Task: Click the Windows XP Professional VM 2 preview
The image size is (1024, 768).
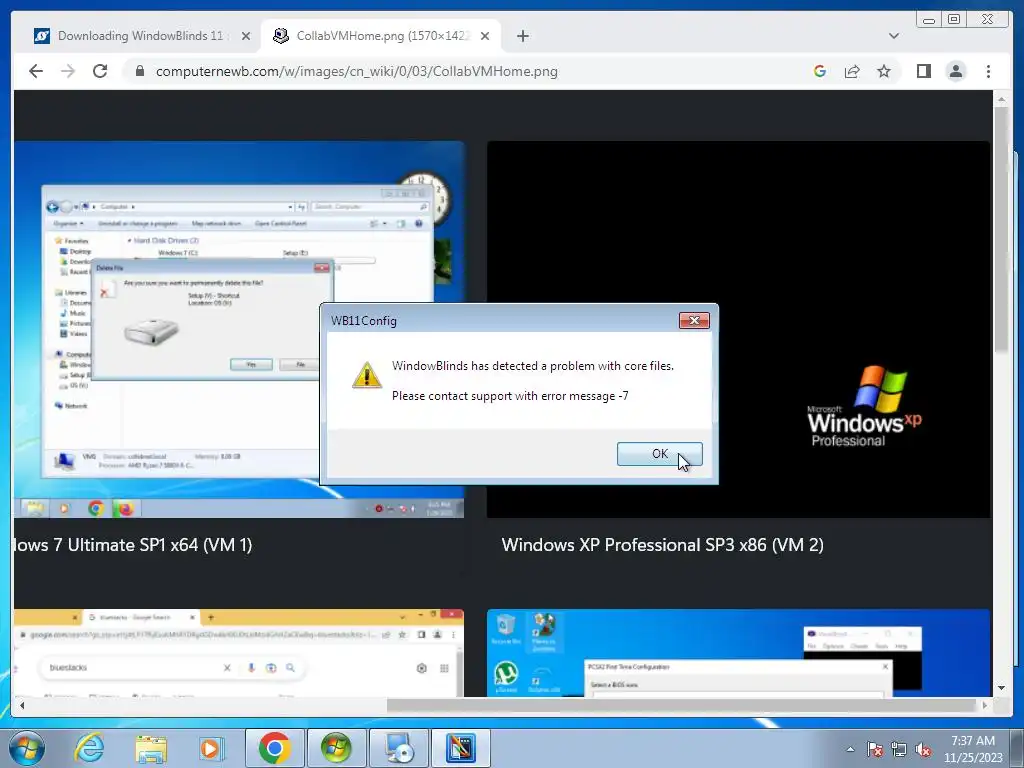Action: [739, 329]
